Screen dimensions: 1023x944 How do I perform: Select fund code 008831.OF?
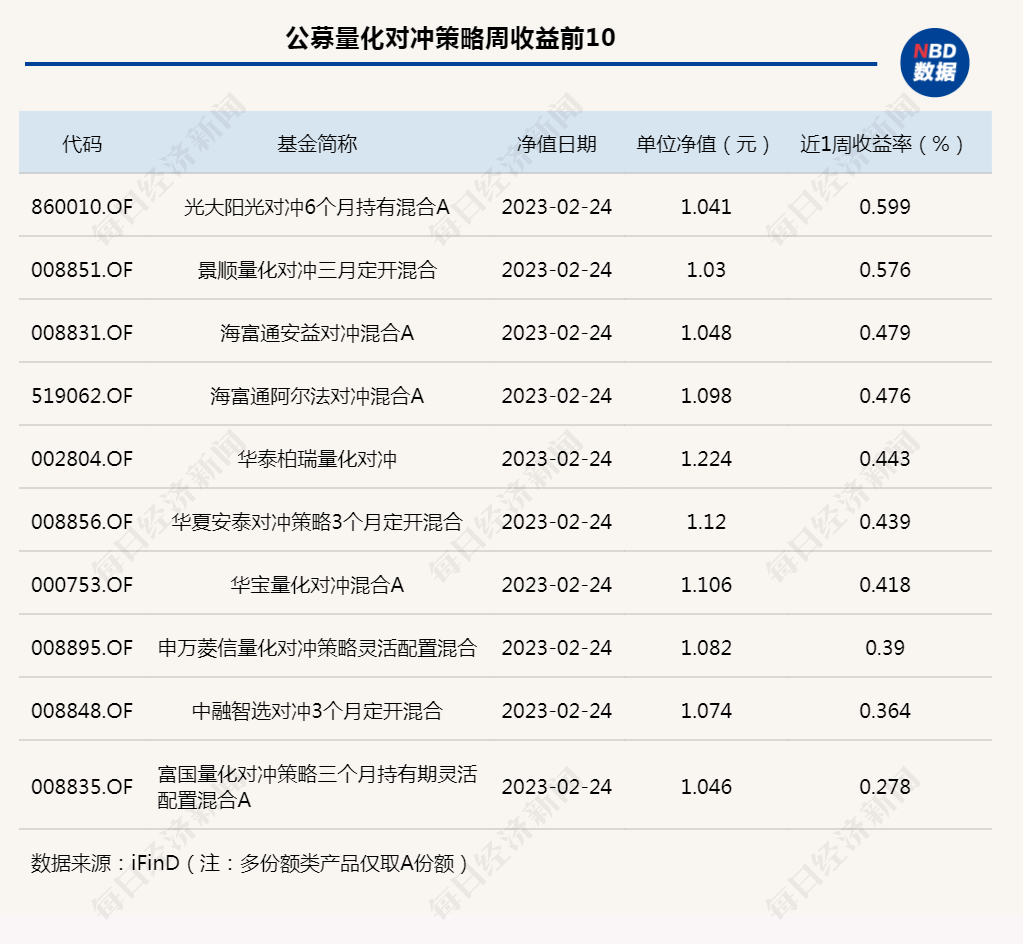(x=82, y=333)
